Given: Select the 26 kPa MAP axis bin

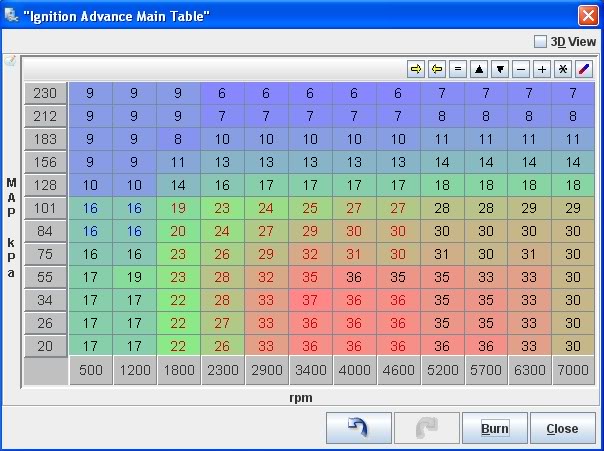Looking at the screenshot, I should coord(45,323).
